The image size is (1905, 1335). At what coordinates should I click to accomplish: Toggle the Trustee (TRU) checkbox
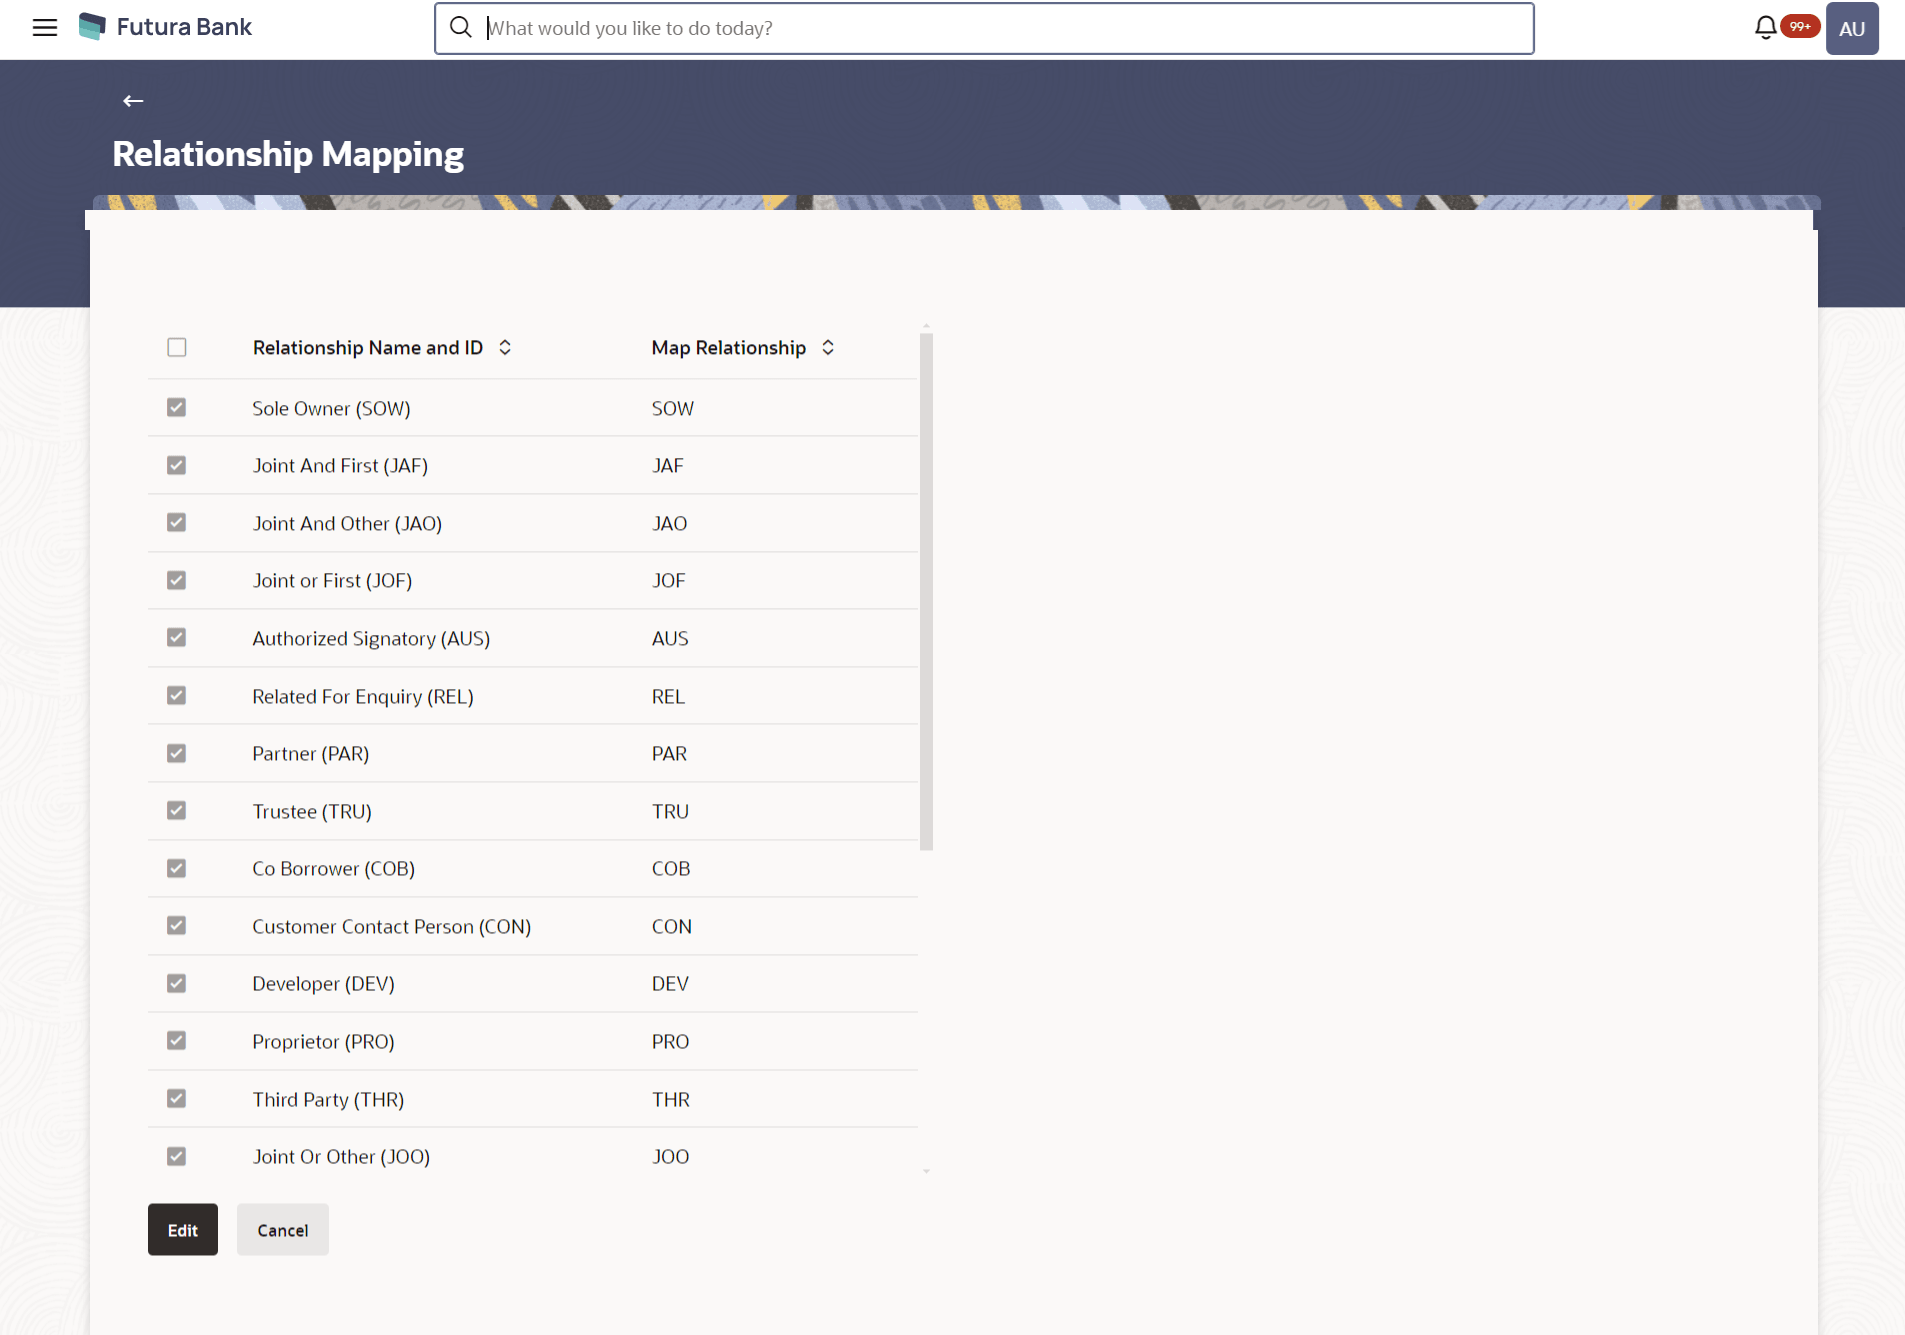click(x=177, y=810)
